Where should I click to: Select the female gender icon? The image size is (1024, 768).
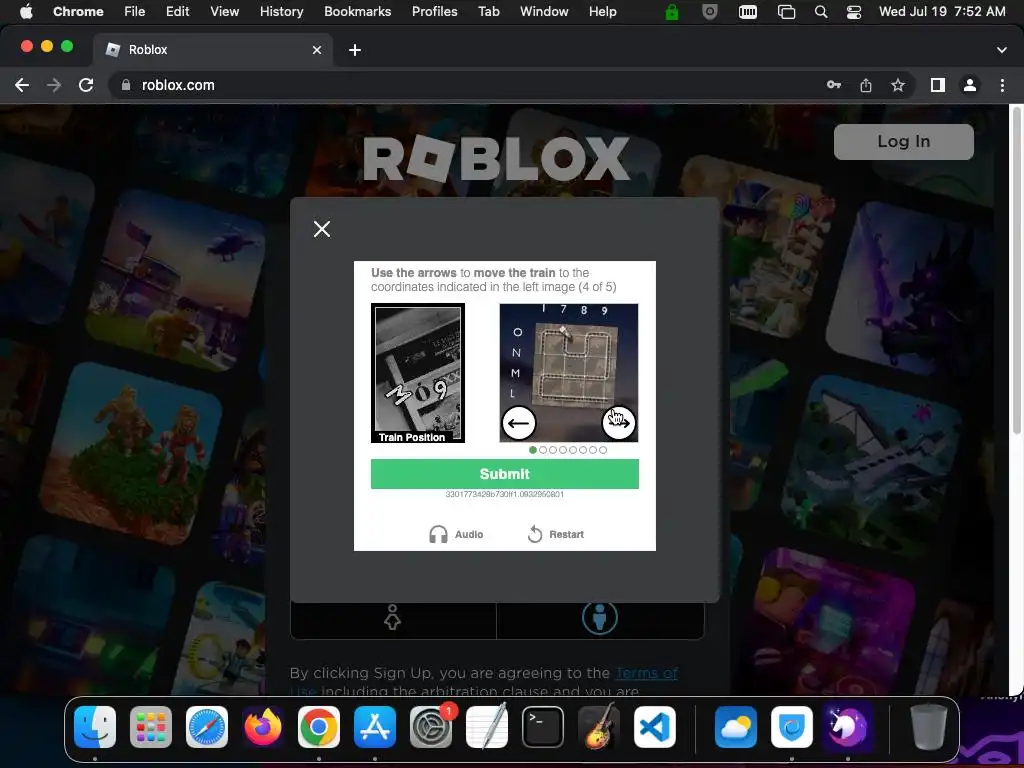[x=392, y=618]
